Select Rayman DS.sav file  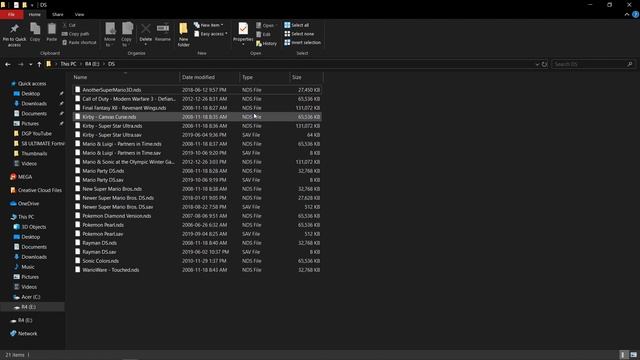click(x=198, y=252)
